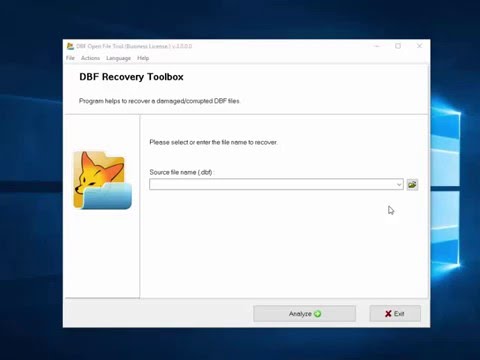480x360 pixels.
Task: Open the File menu
Action: pos(70,58)
